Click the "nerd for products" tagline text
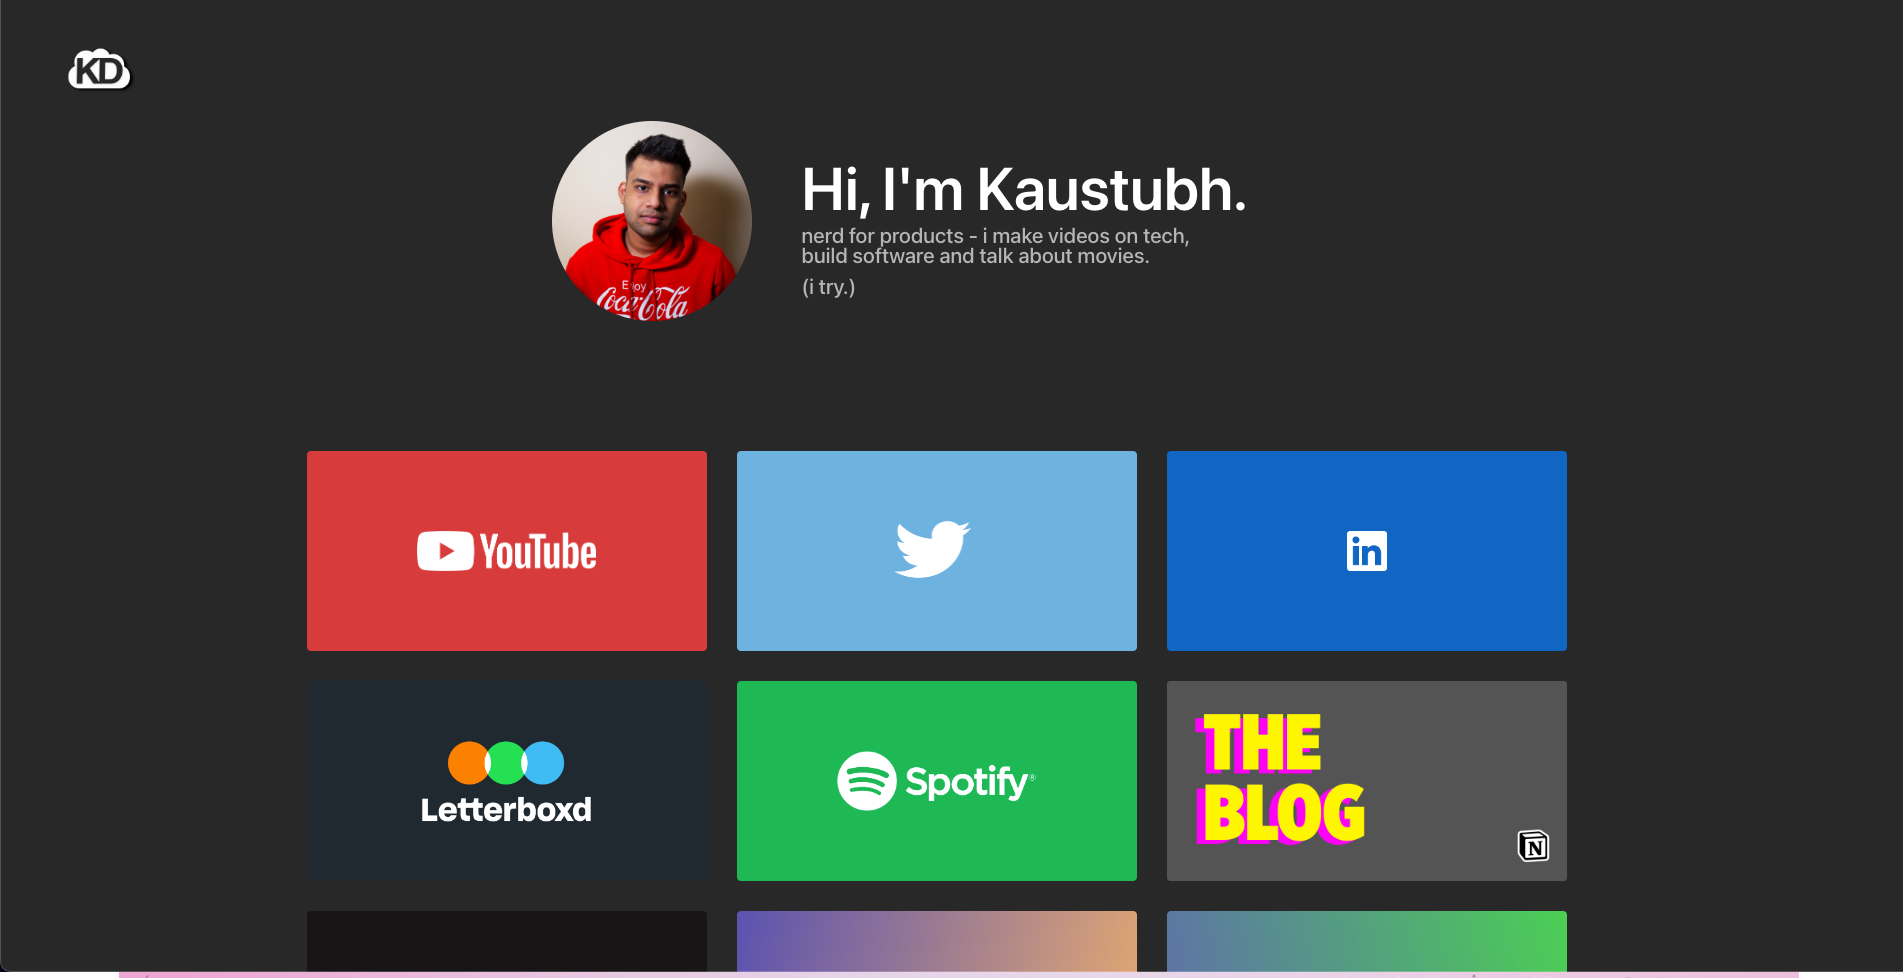This screenshot has width=1903, height=978. [x=995, y=246]
